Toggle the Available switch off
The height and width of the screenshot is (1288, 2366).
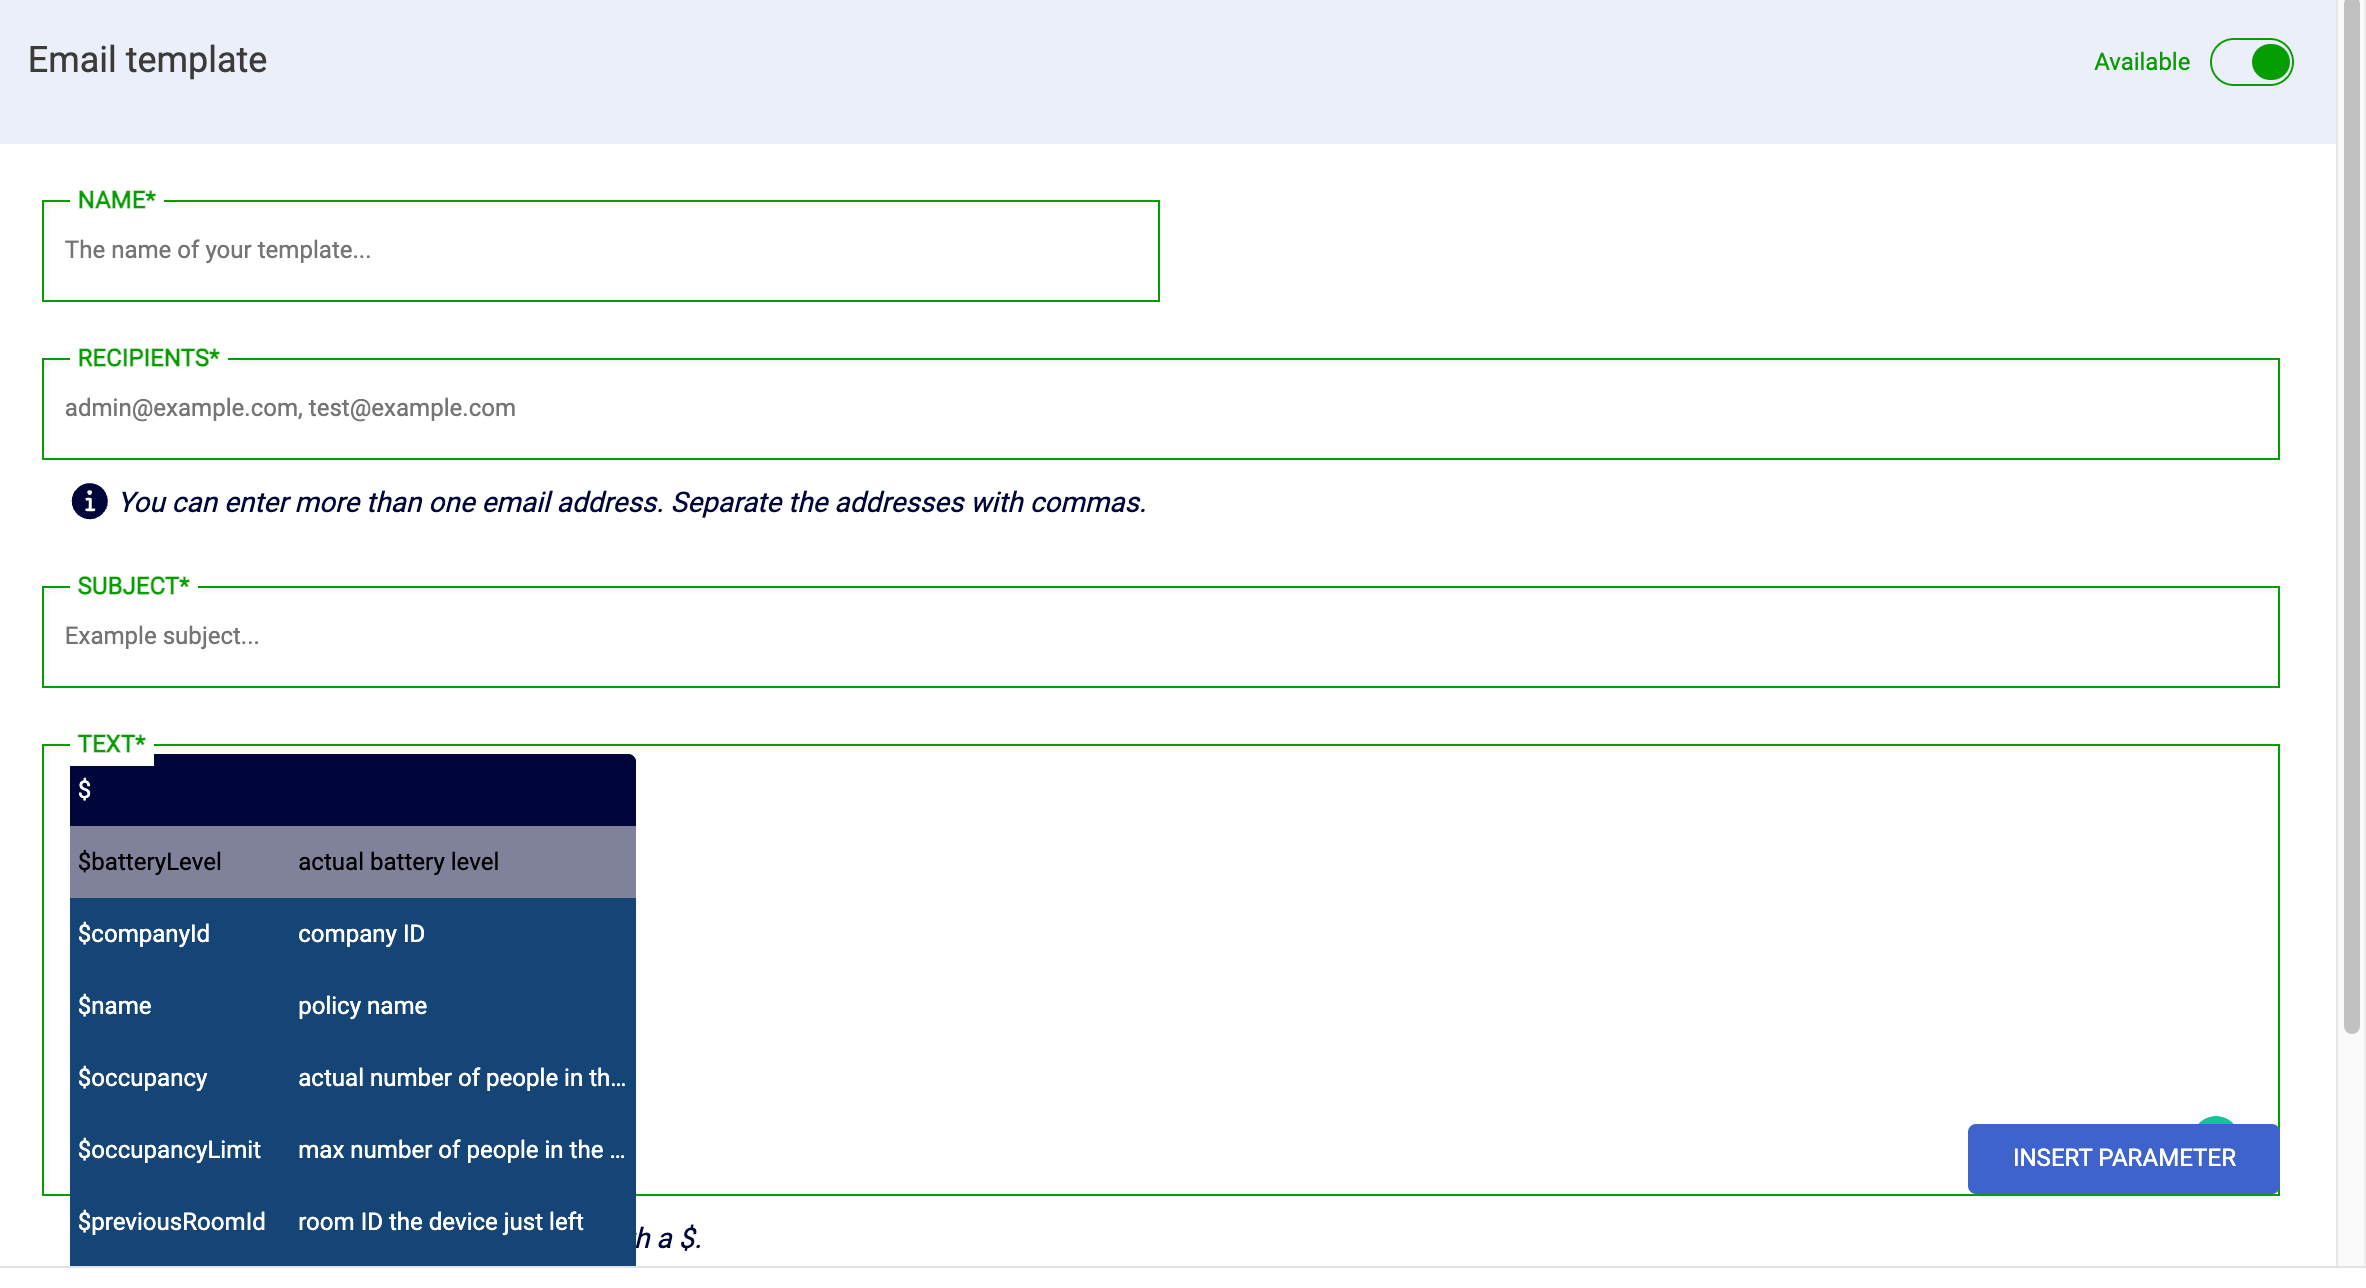click(2251, 62)
